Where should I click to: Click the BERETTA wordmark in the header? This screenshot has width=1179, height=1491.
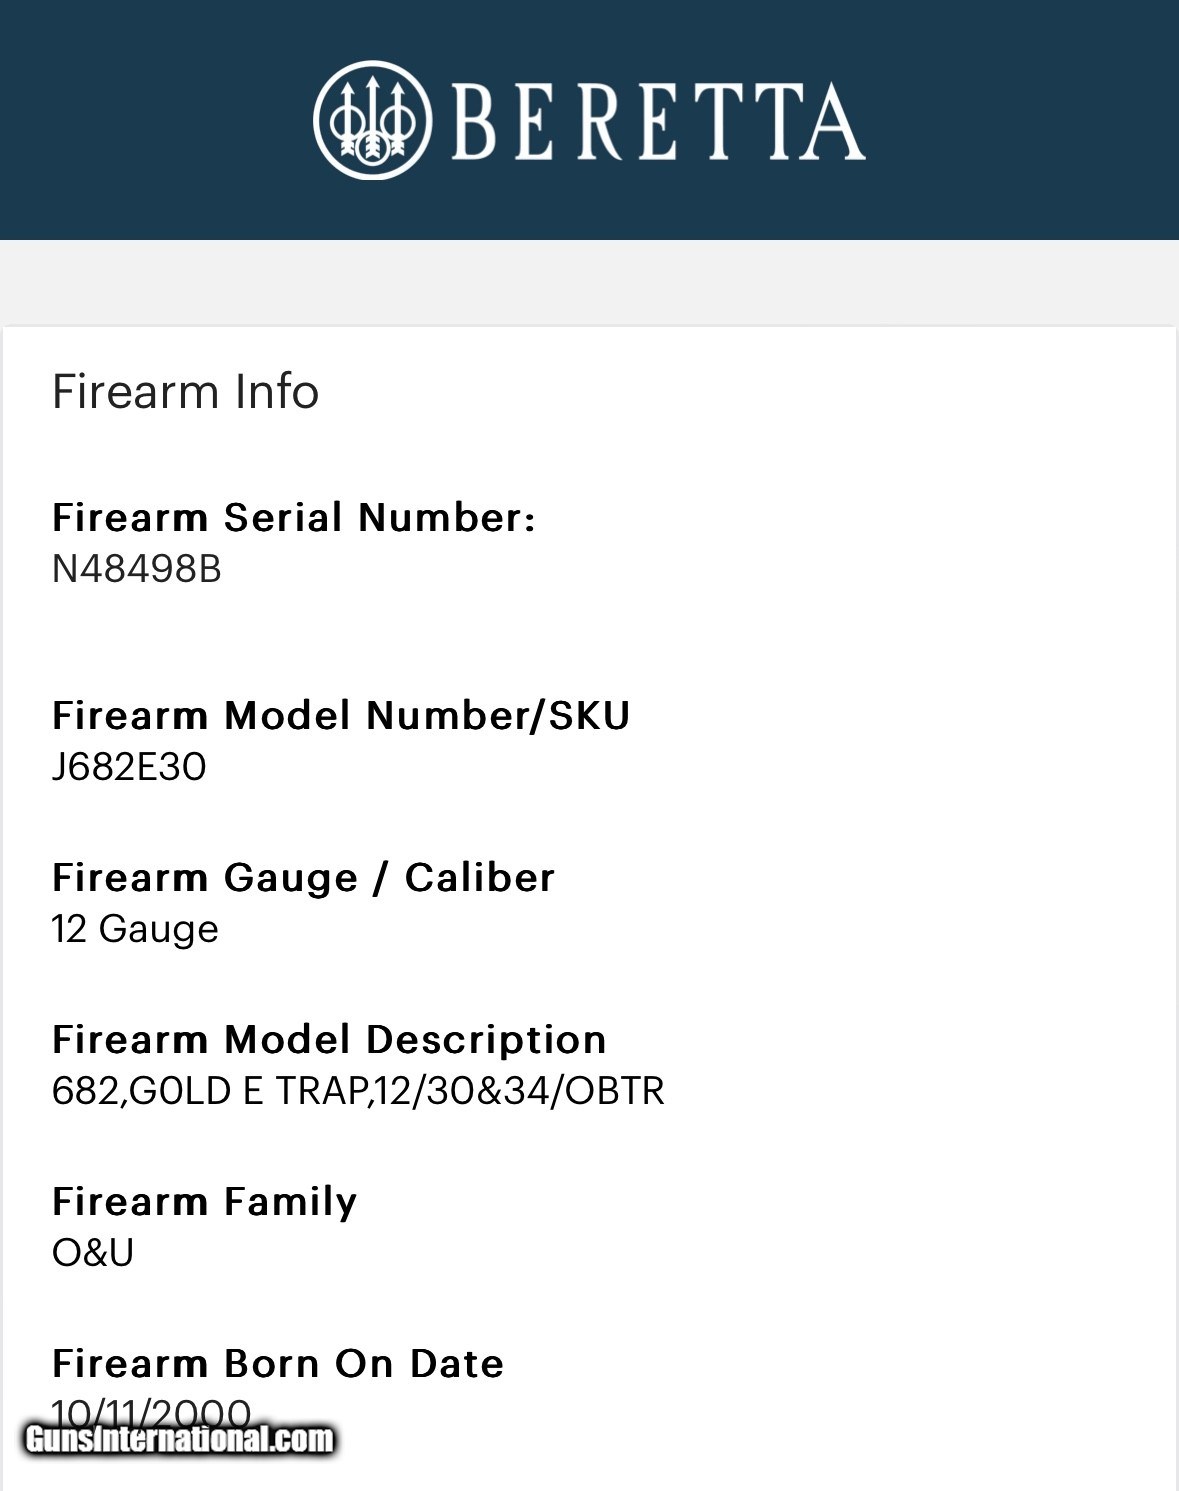tap(658, 122)
